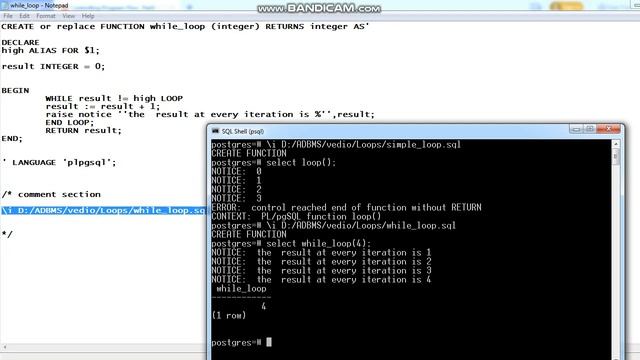Viewport: 640px width, 360px height.
Task: Click the '/* comment section' line
Action: [x=51, y=194]
